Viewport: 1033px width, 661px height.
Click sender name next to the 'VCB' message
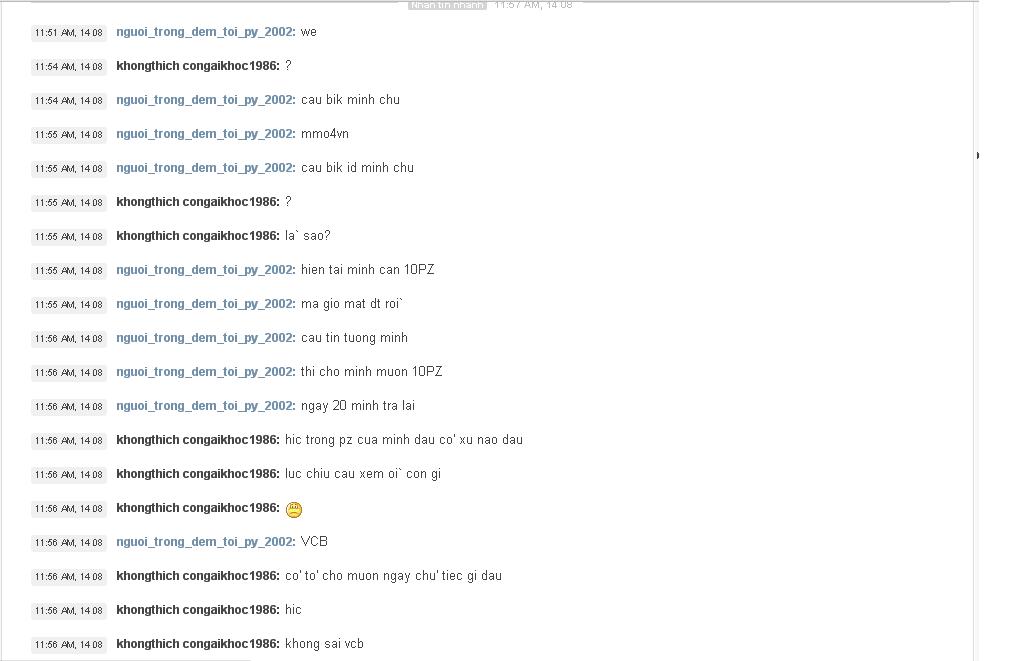pyautogui.click(x=206, y=542)
